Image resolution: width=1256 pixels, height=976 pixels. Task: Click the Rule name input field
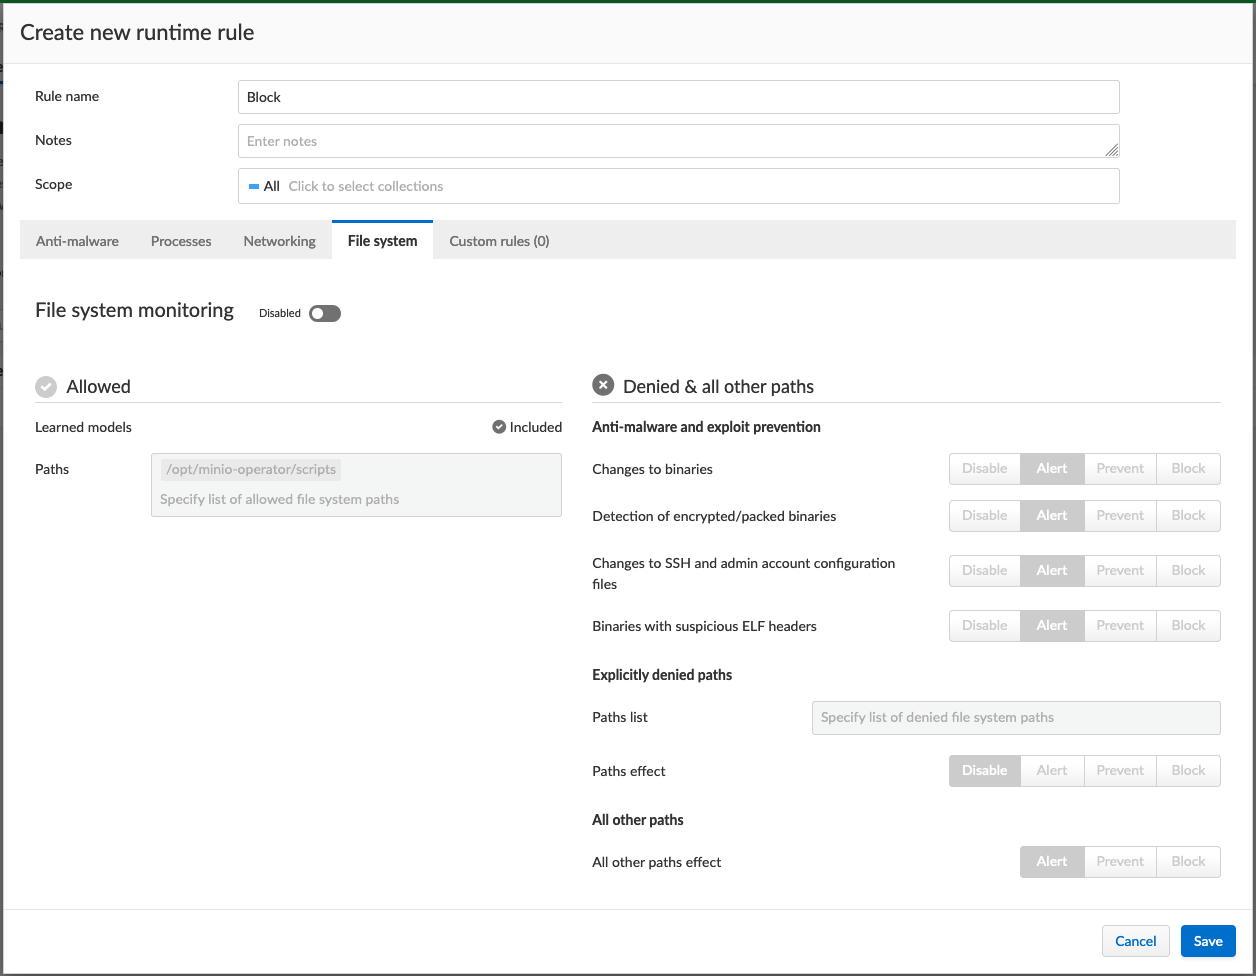point(678,97)
